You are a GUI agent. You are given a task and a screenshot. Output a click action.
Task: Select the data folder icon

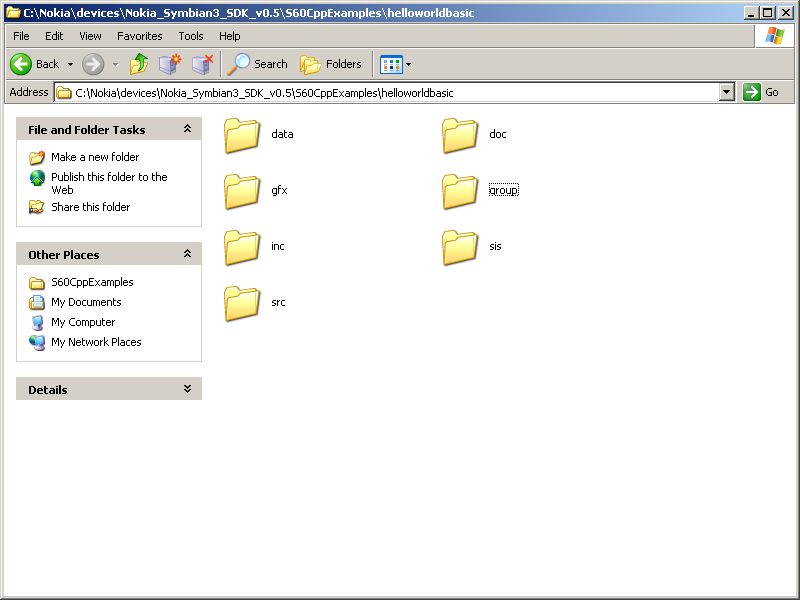click(242, 135)
